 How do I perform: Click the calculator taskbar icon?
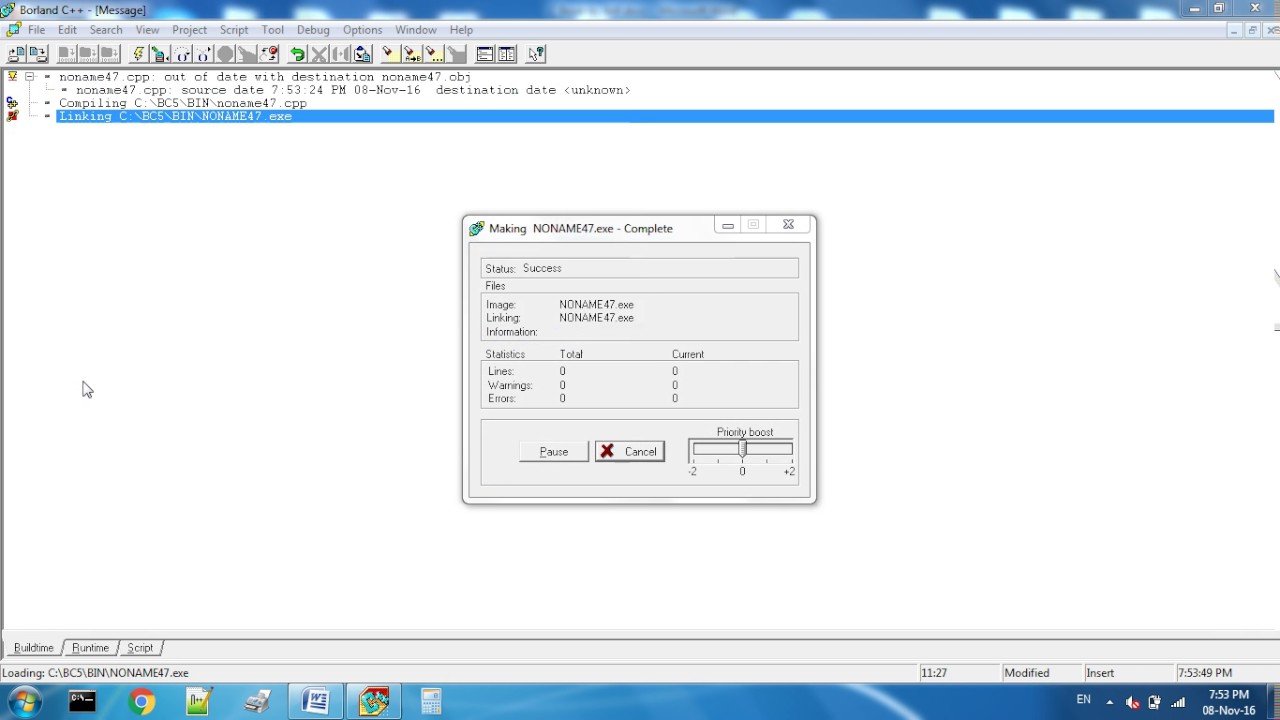431,702
